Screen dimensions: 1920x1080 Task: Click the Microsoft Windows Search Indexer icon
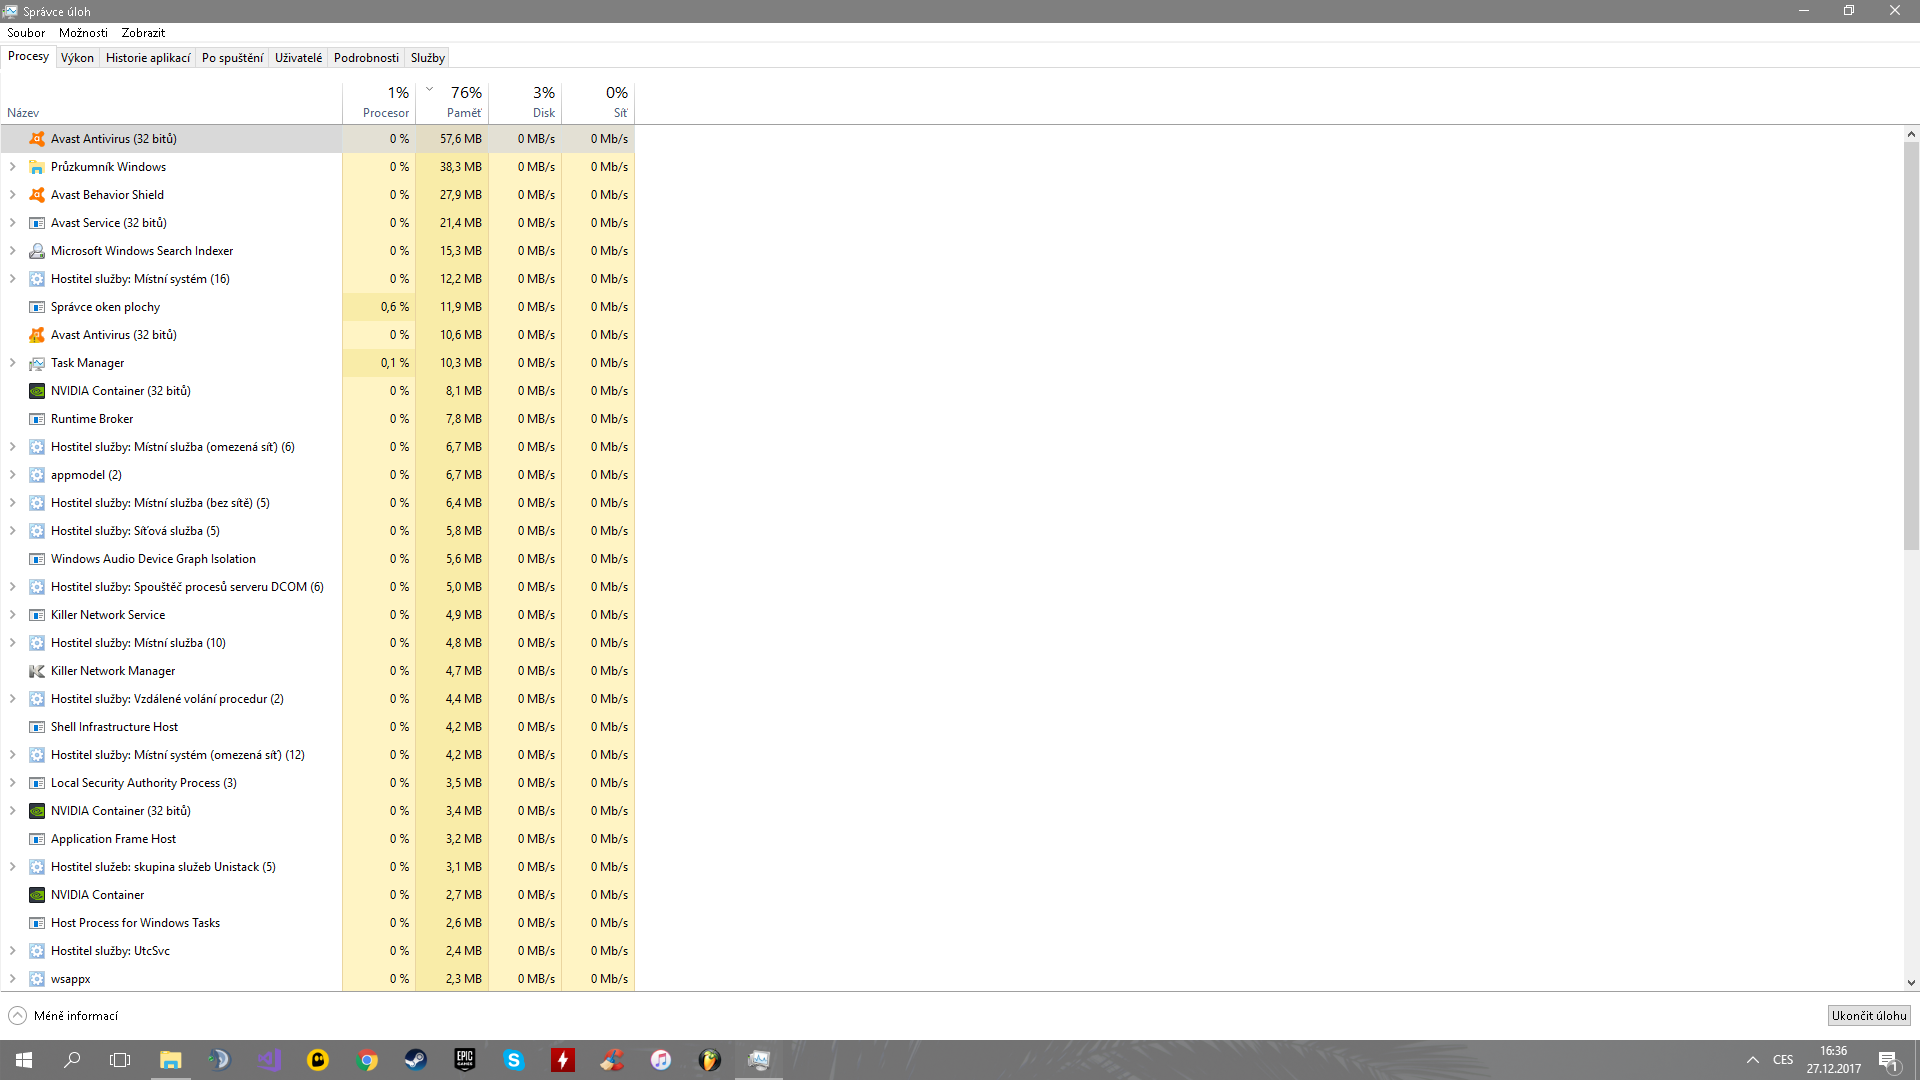pyautogui.click(x=37, y=251)
